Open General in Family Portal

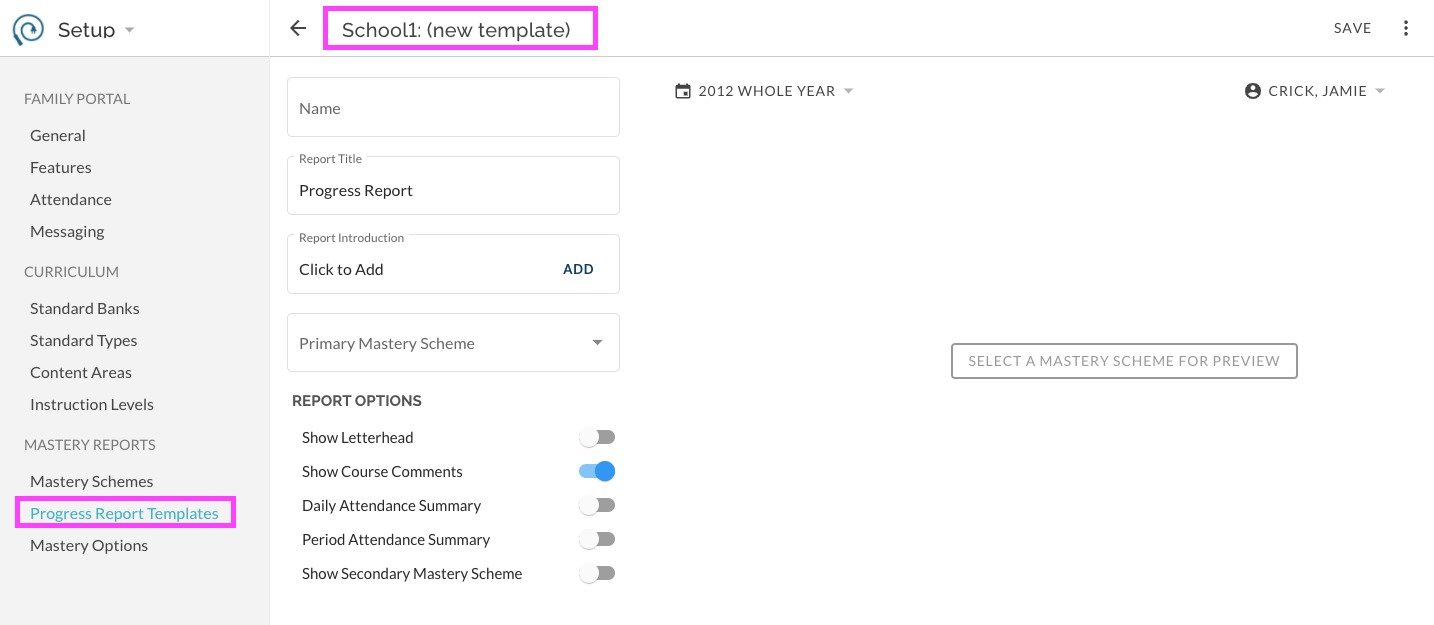click(58, 135)
